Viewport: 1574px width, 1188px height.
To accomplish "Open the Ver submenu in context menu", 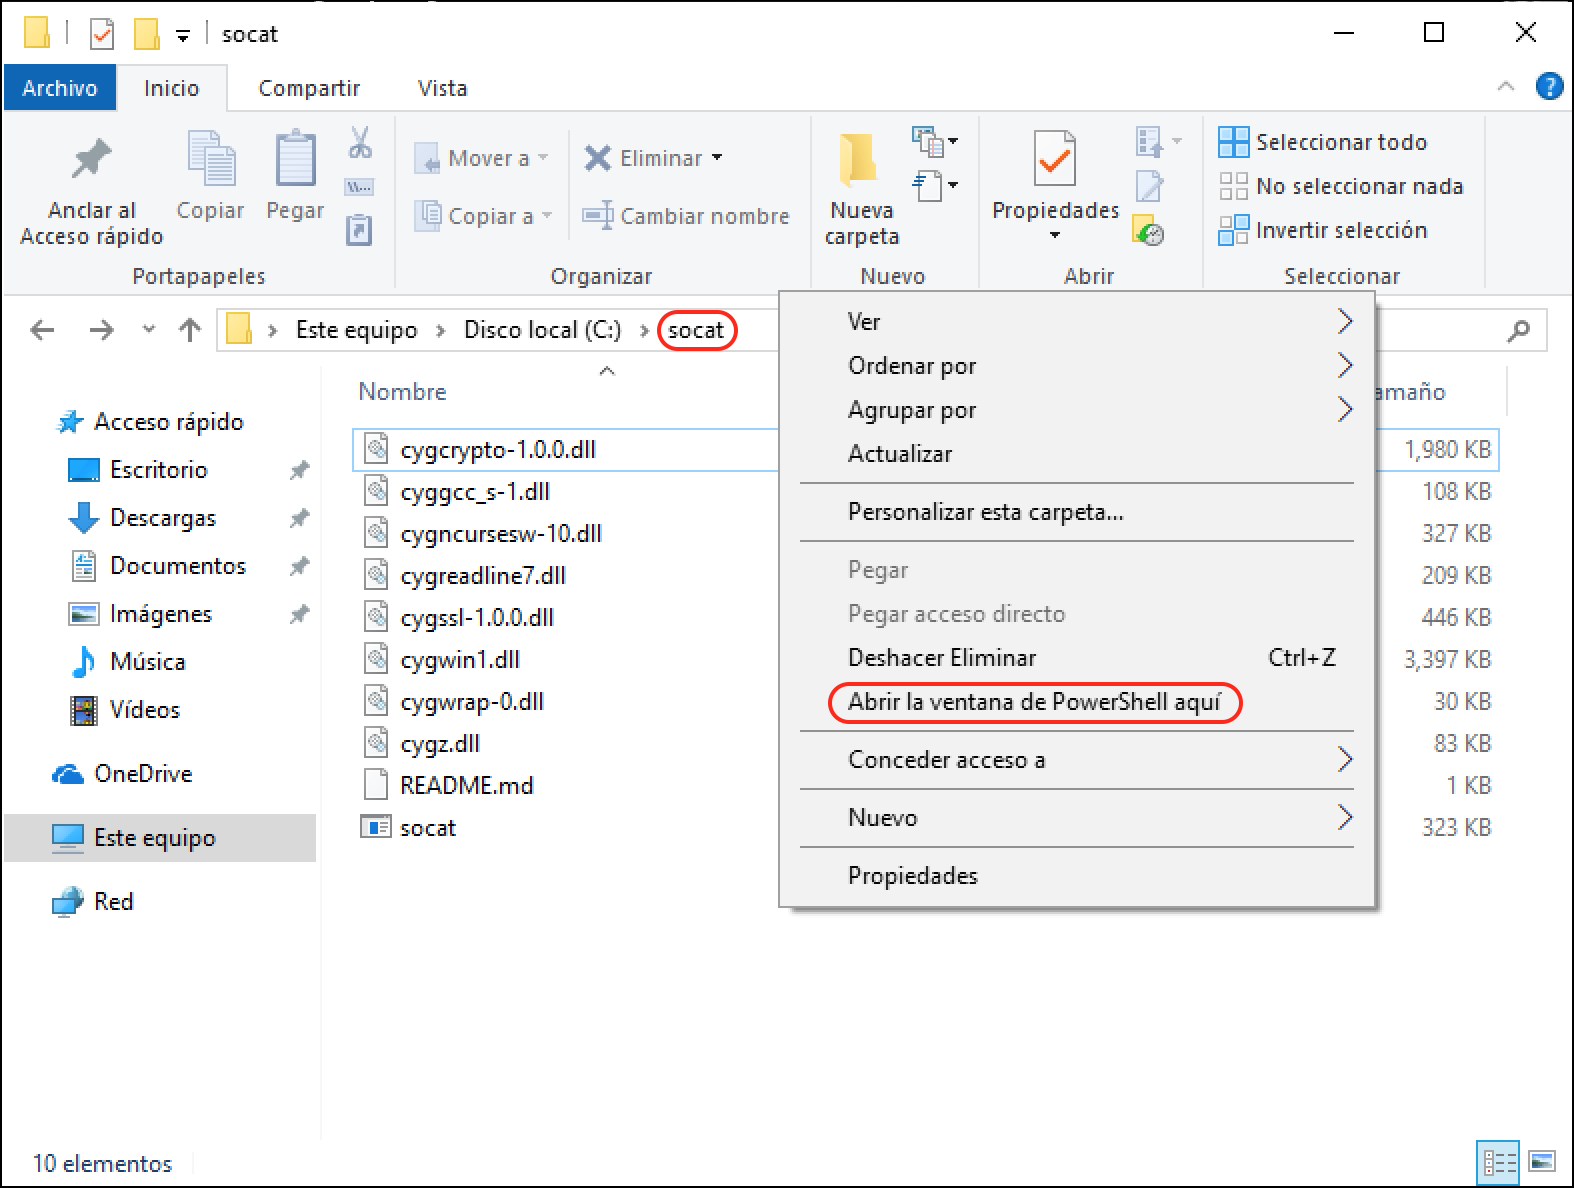I will pos(1077,321).
